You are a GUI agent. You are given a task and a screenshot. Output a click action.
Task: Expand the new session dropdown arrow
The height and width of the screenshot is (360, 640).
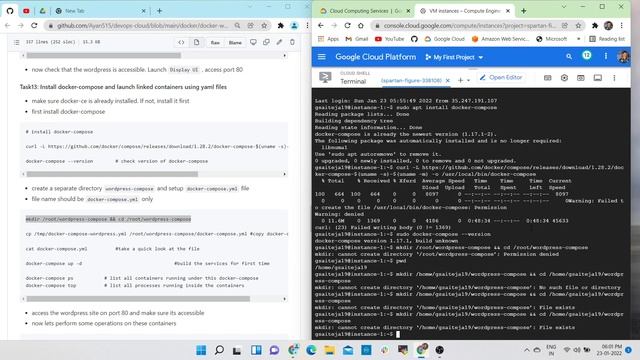tap(468, 80)
